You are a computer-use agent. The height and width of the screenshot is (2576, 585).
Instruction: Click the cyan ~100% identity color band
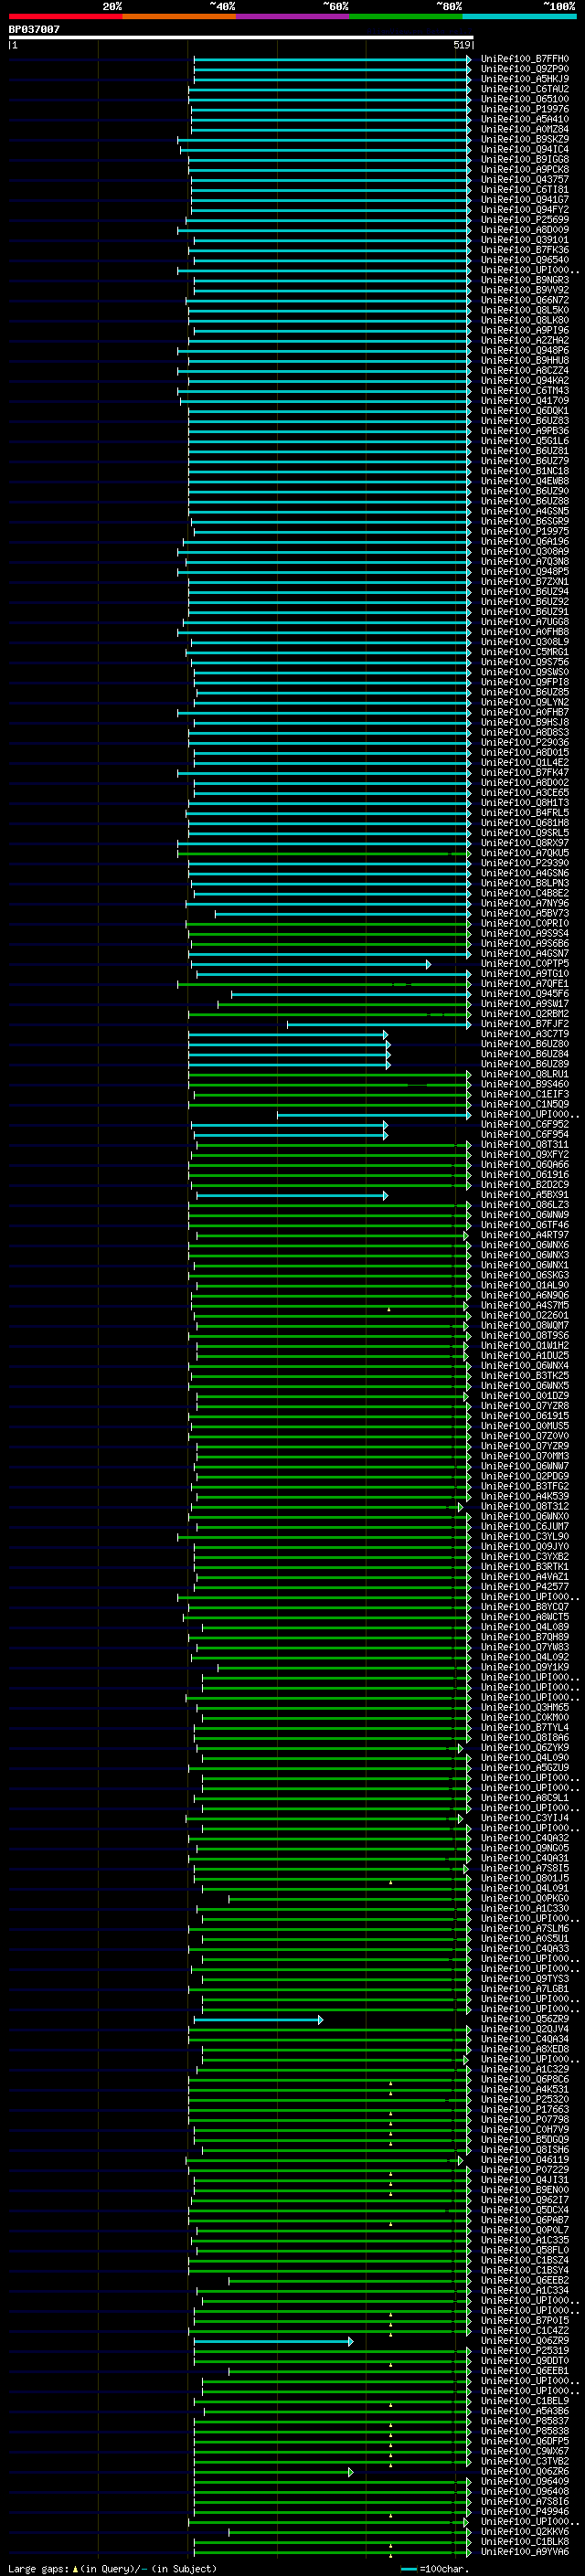519,16
